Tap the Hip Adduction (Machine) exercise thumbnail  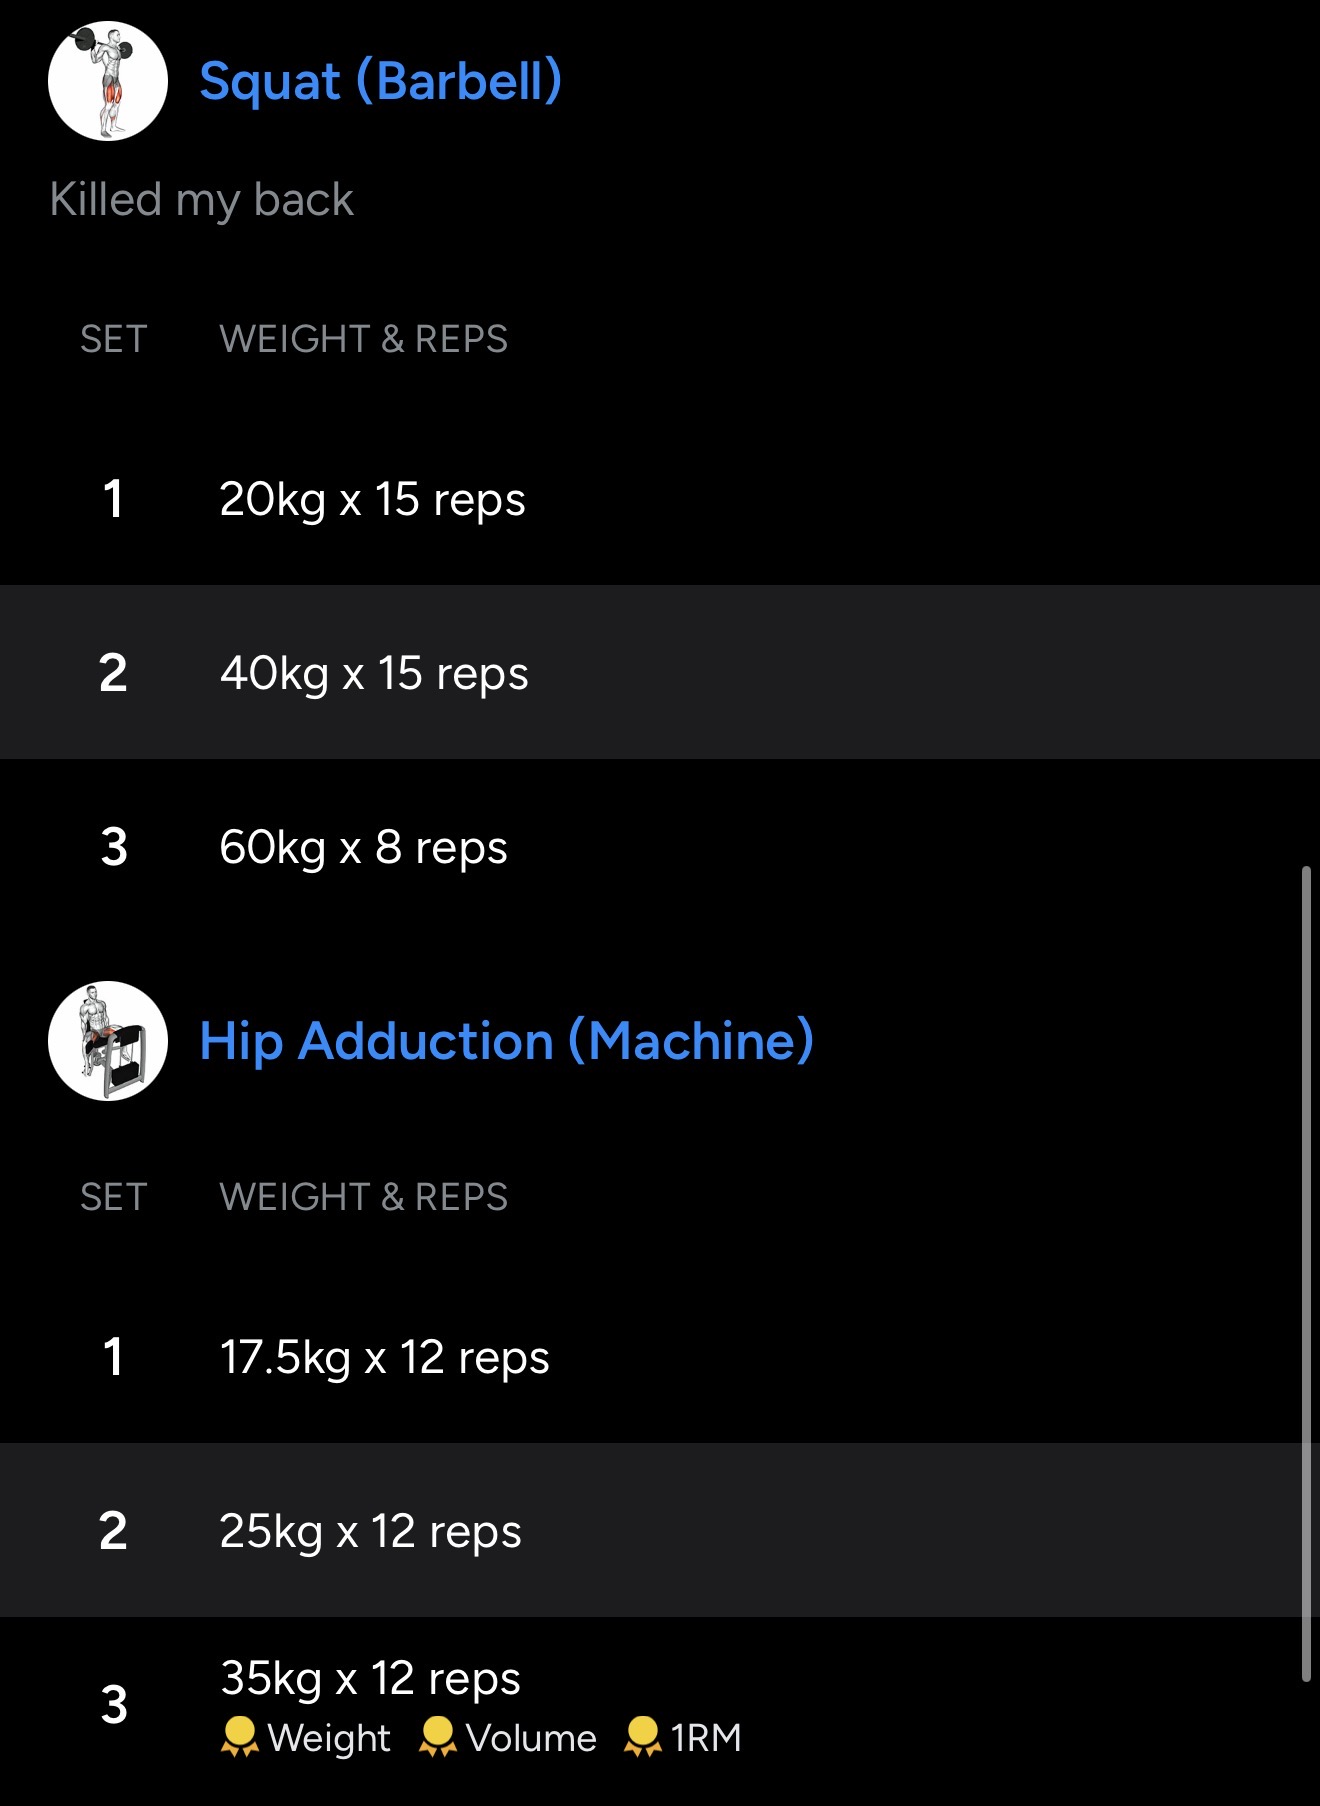click(108, 1041)
